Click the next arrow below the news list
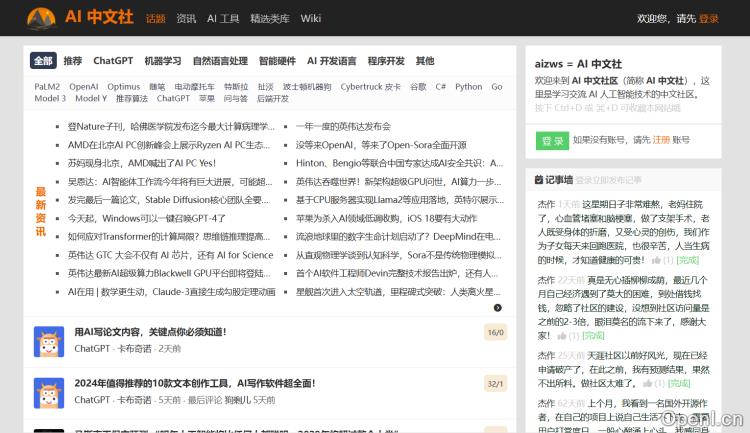Screen dimensions: 750x433 click(498, 308)
